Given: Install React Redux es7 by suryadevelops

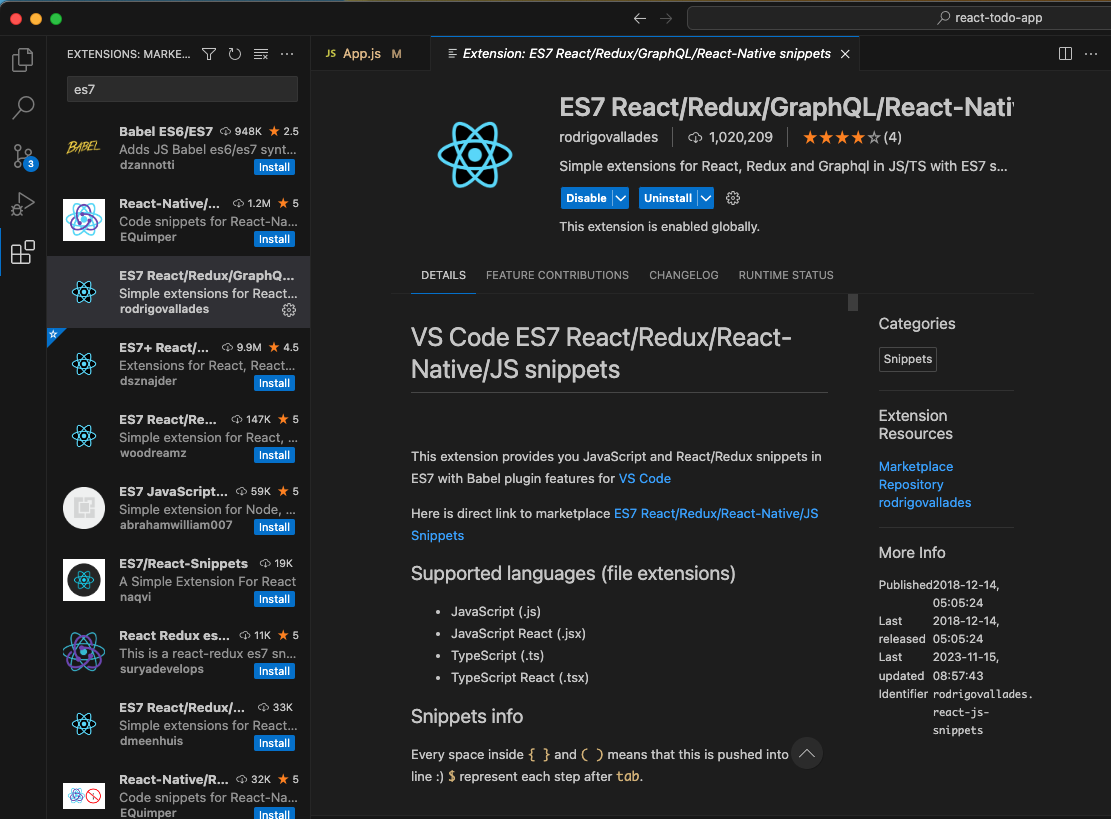Looking at the screenshot, I should pos(274,672).
